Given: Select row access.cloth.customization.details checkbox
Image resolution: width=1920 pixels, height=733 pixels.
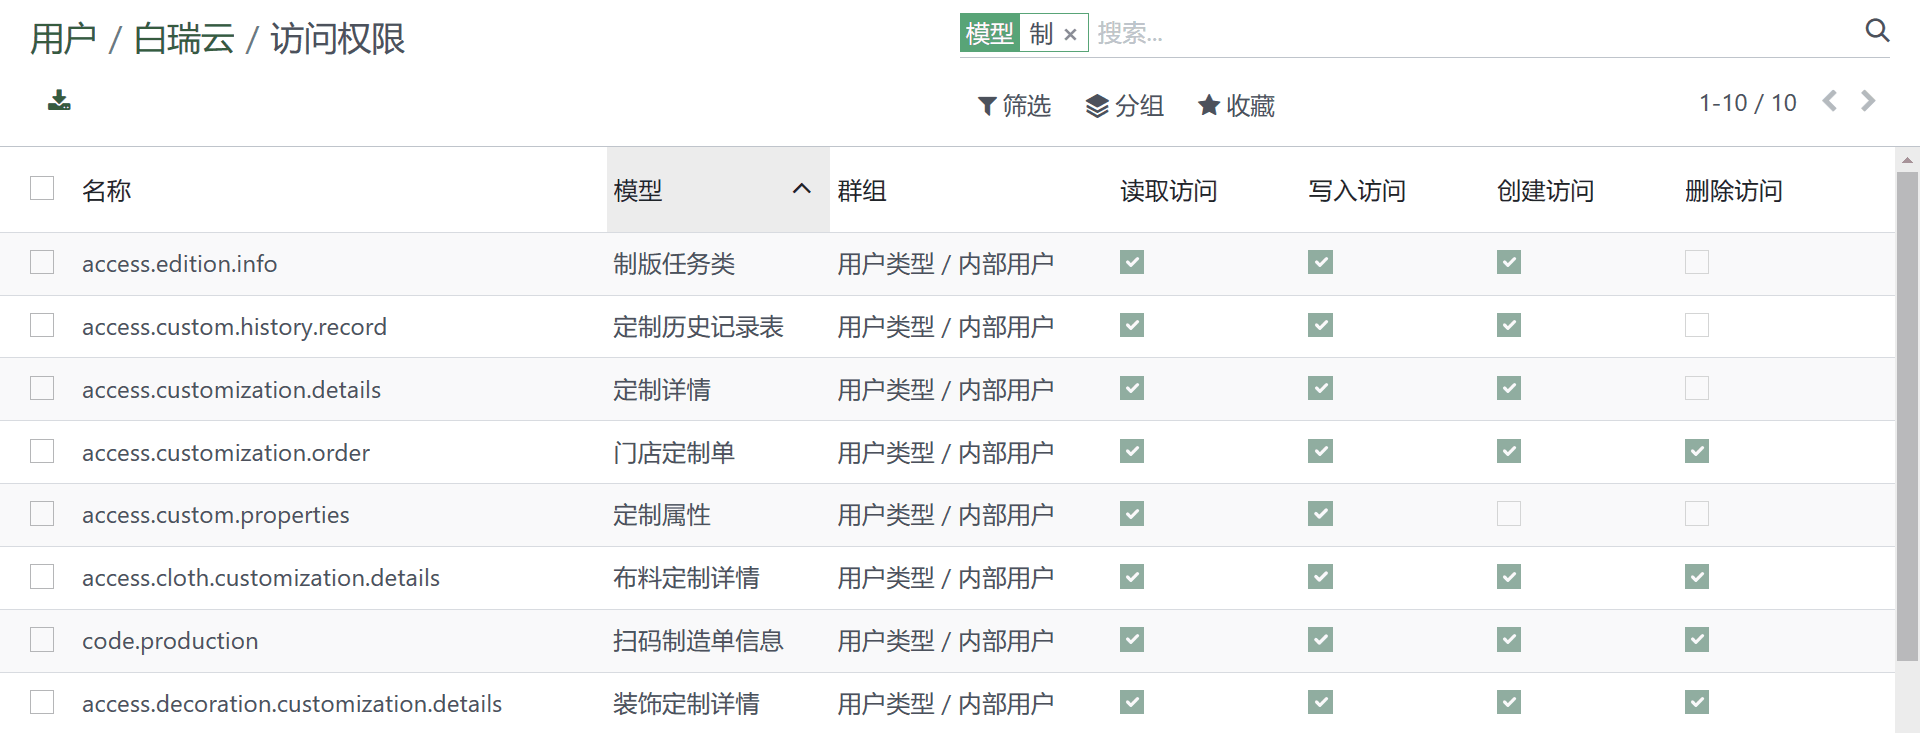Looking at the screenshot, I should click(x=42, y=576).
